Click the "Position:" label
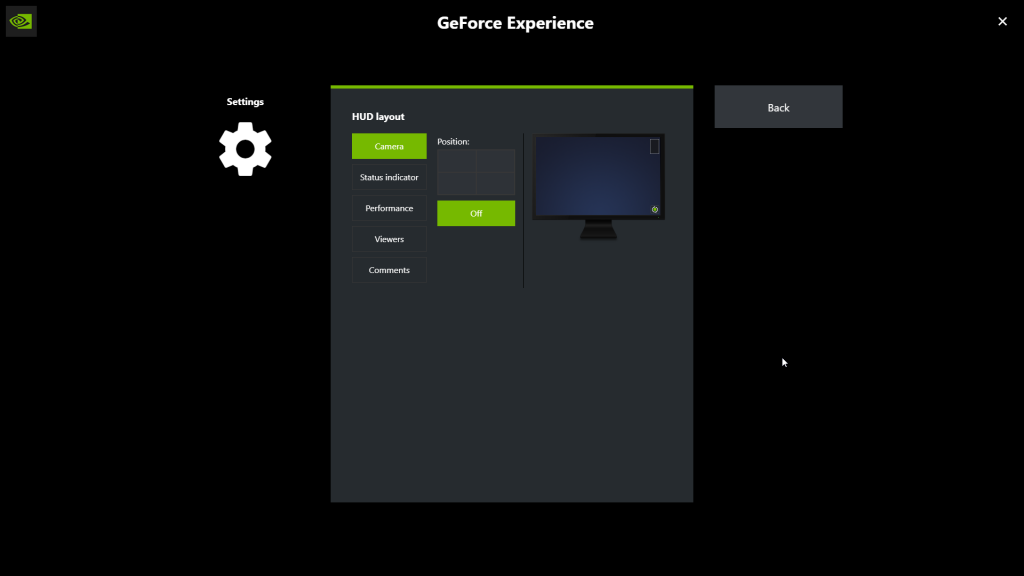 tap(453, 142)
